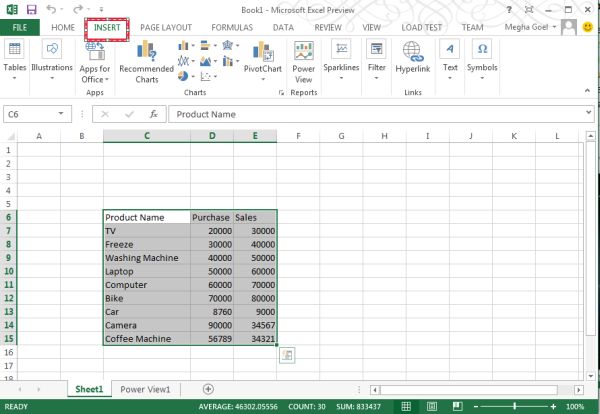
Task: Click the PivotChart icon
Action: click(x=263, y=51)
